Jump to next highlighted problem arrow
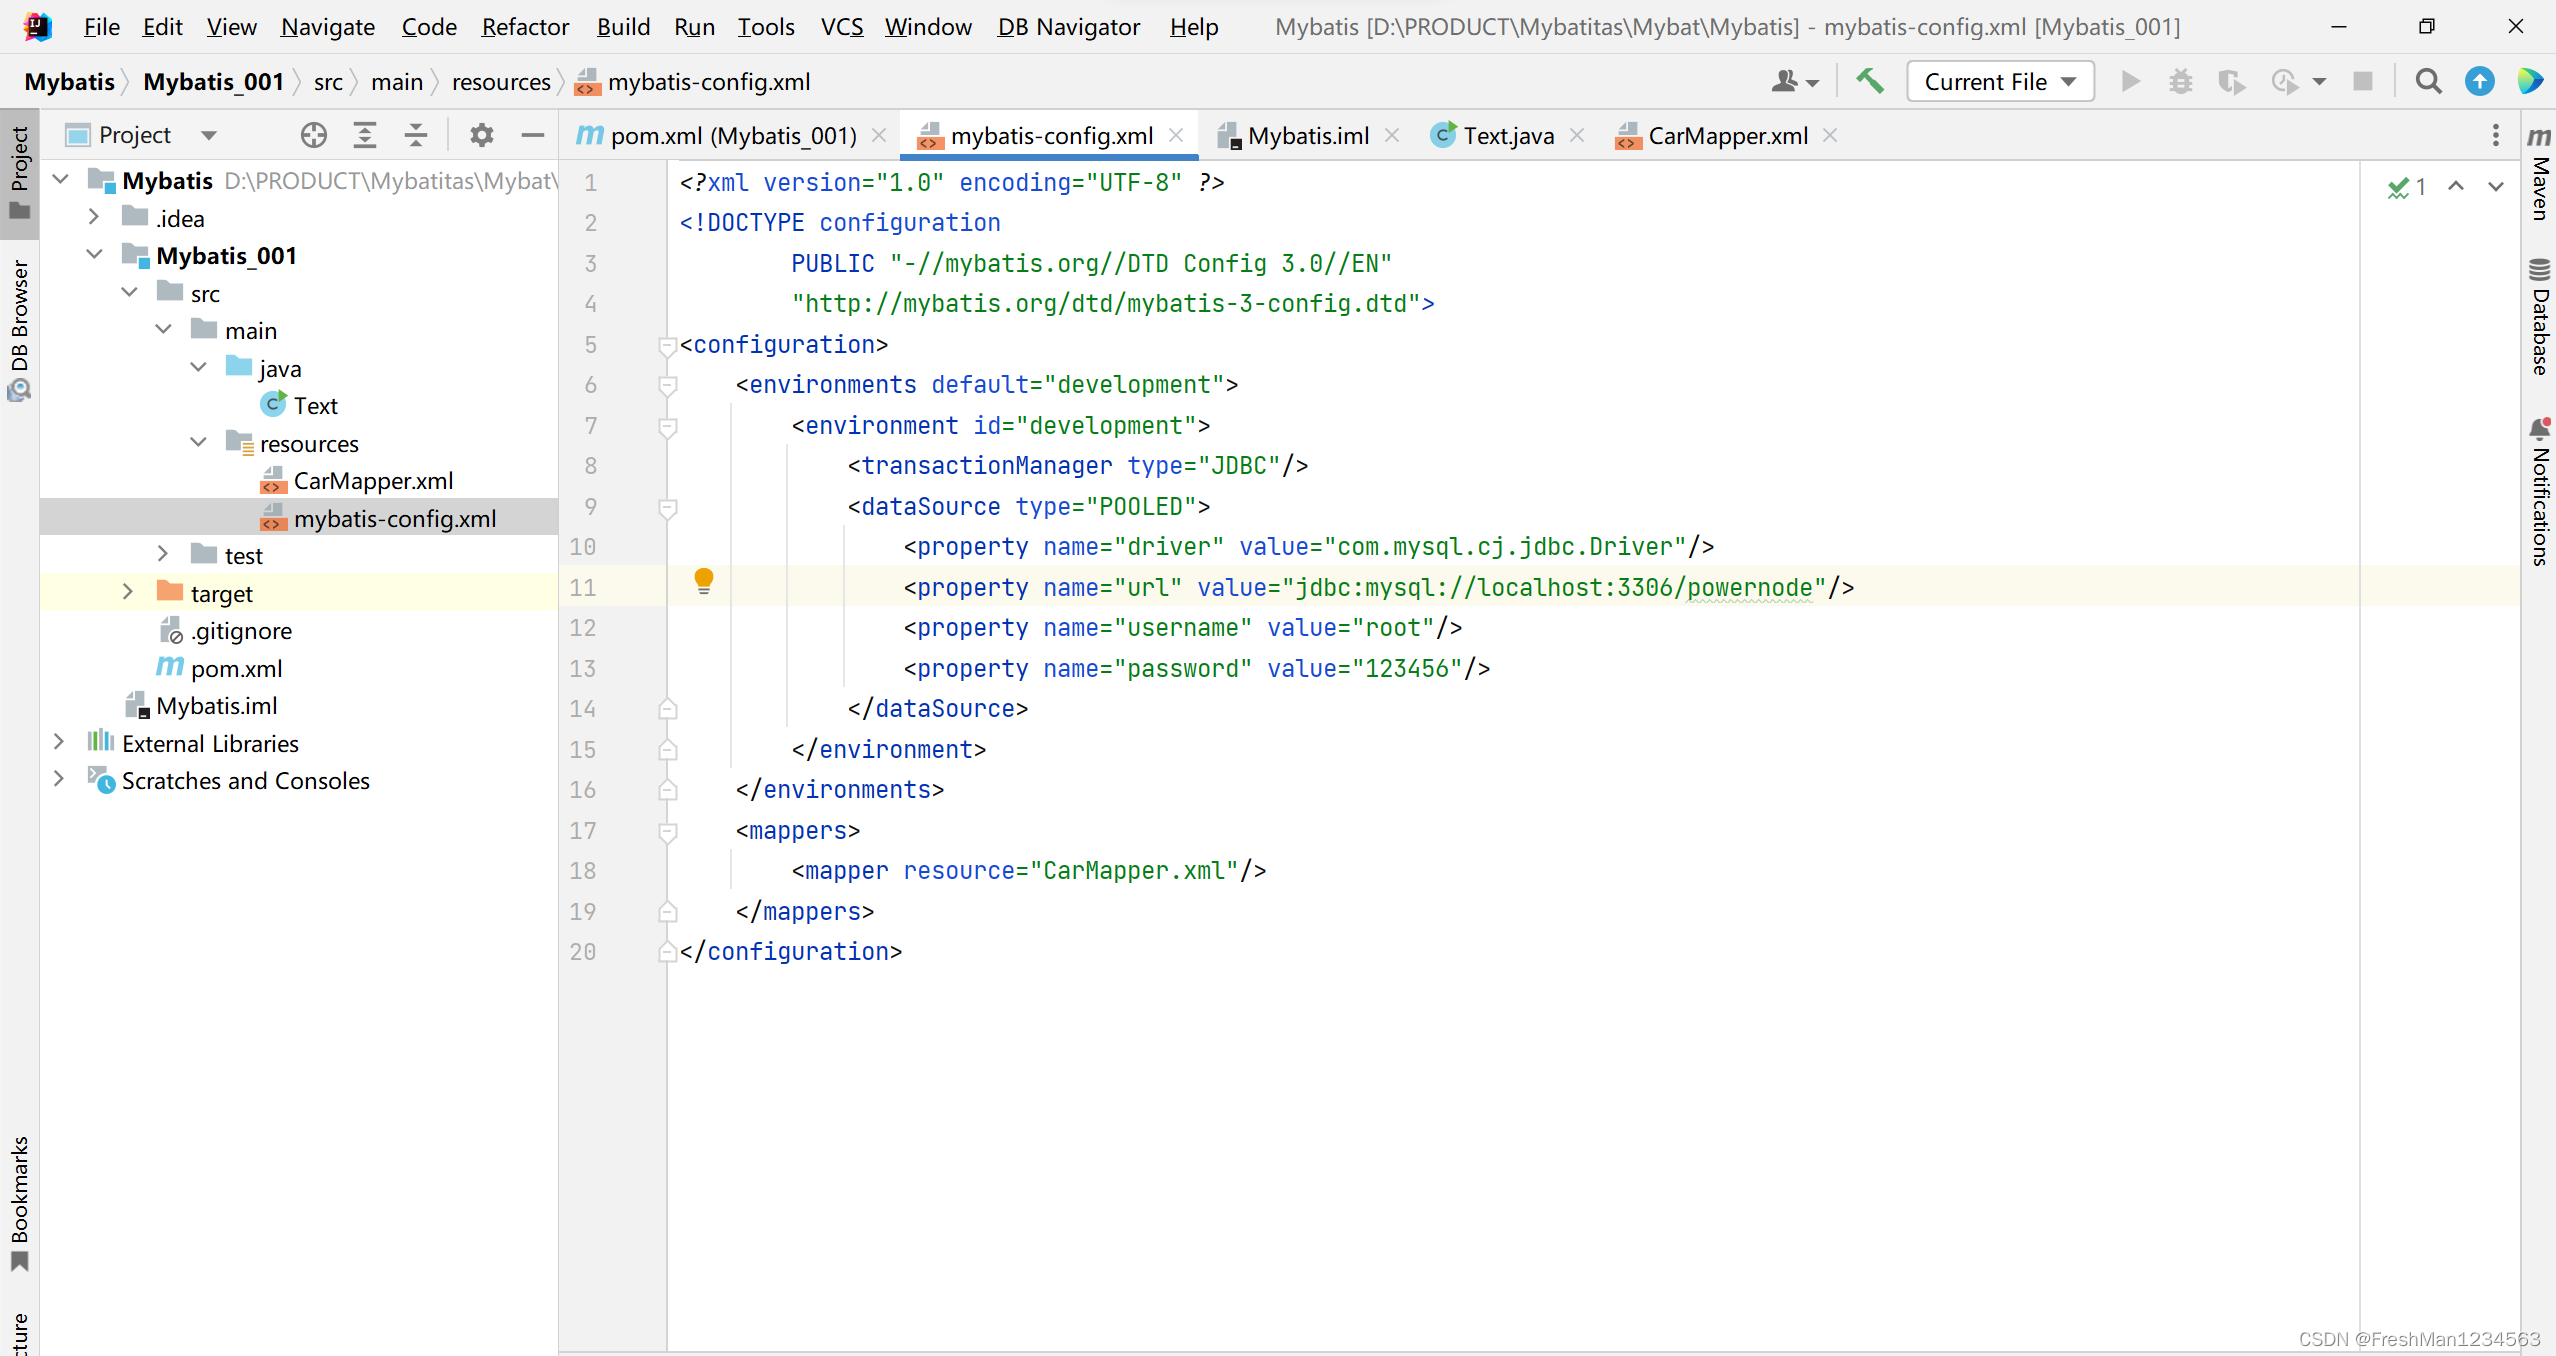2556x1356 pixels. tap(2495, 186)
